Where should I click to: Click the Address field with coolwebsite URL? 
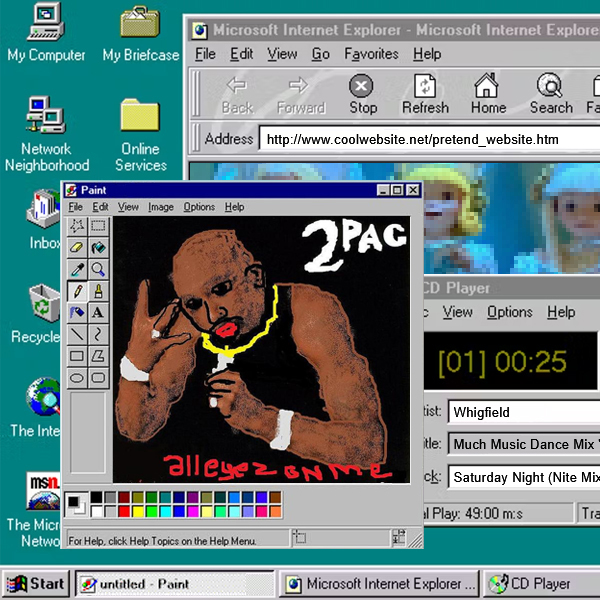pos(420,139)
